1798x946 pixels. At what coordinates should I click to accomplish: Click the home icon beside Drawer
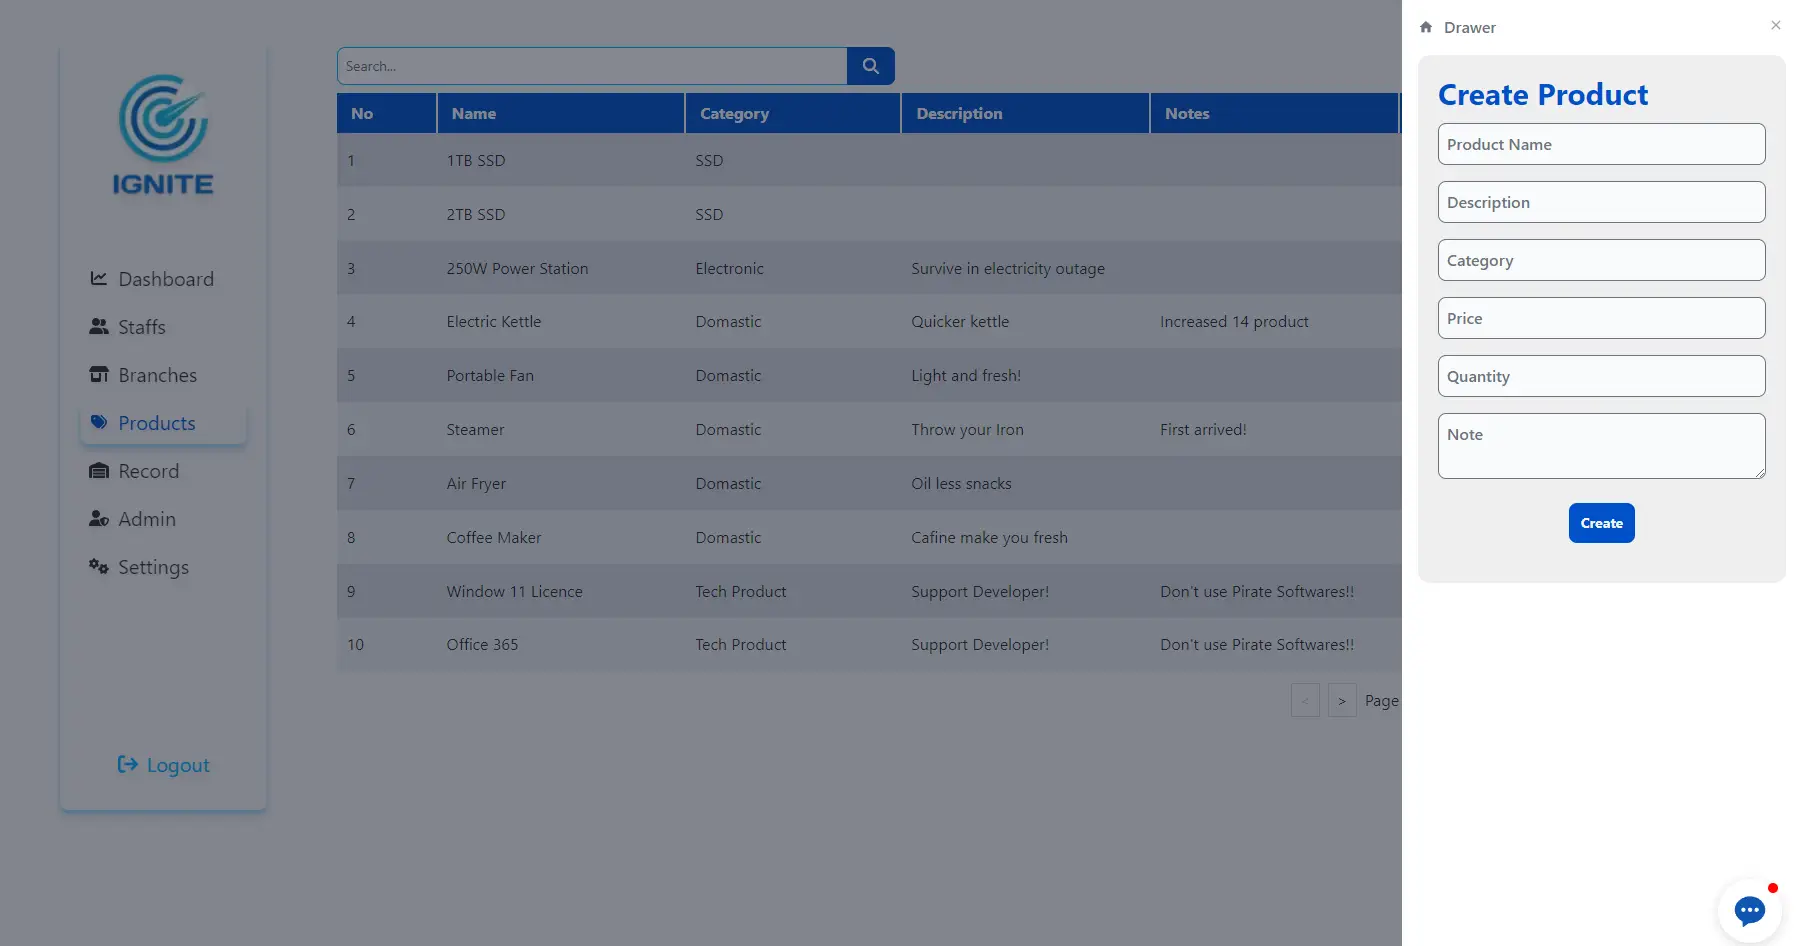1426,28
